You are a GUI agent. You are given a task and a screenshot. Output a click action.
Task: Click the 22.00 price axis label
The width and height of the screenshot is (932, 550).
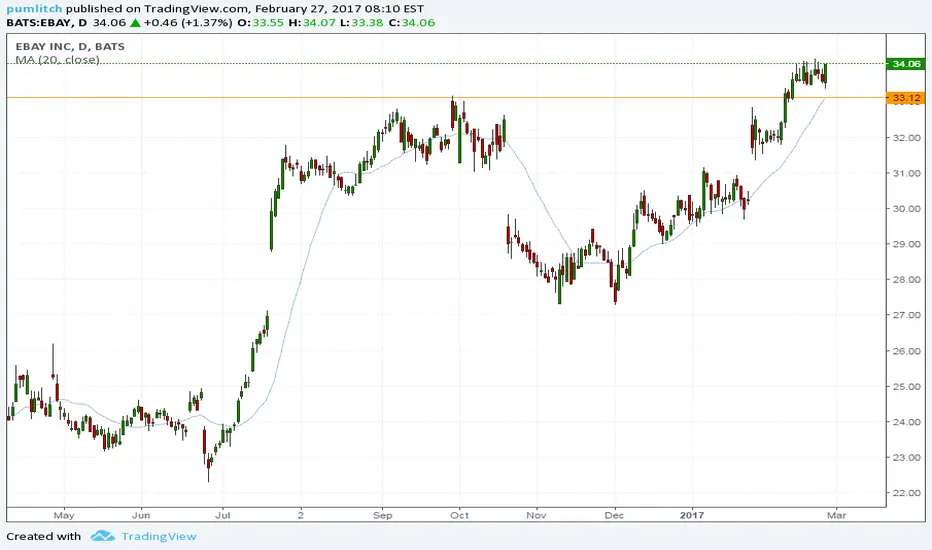(x=906, y=494)
